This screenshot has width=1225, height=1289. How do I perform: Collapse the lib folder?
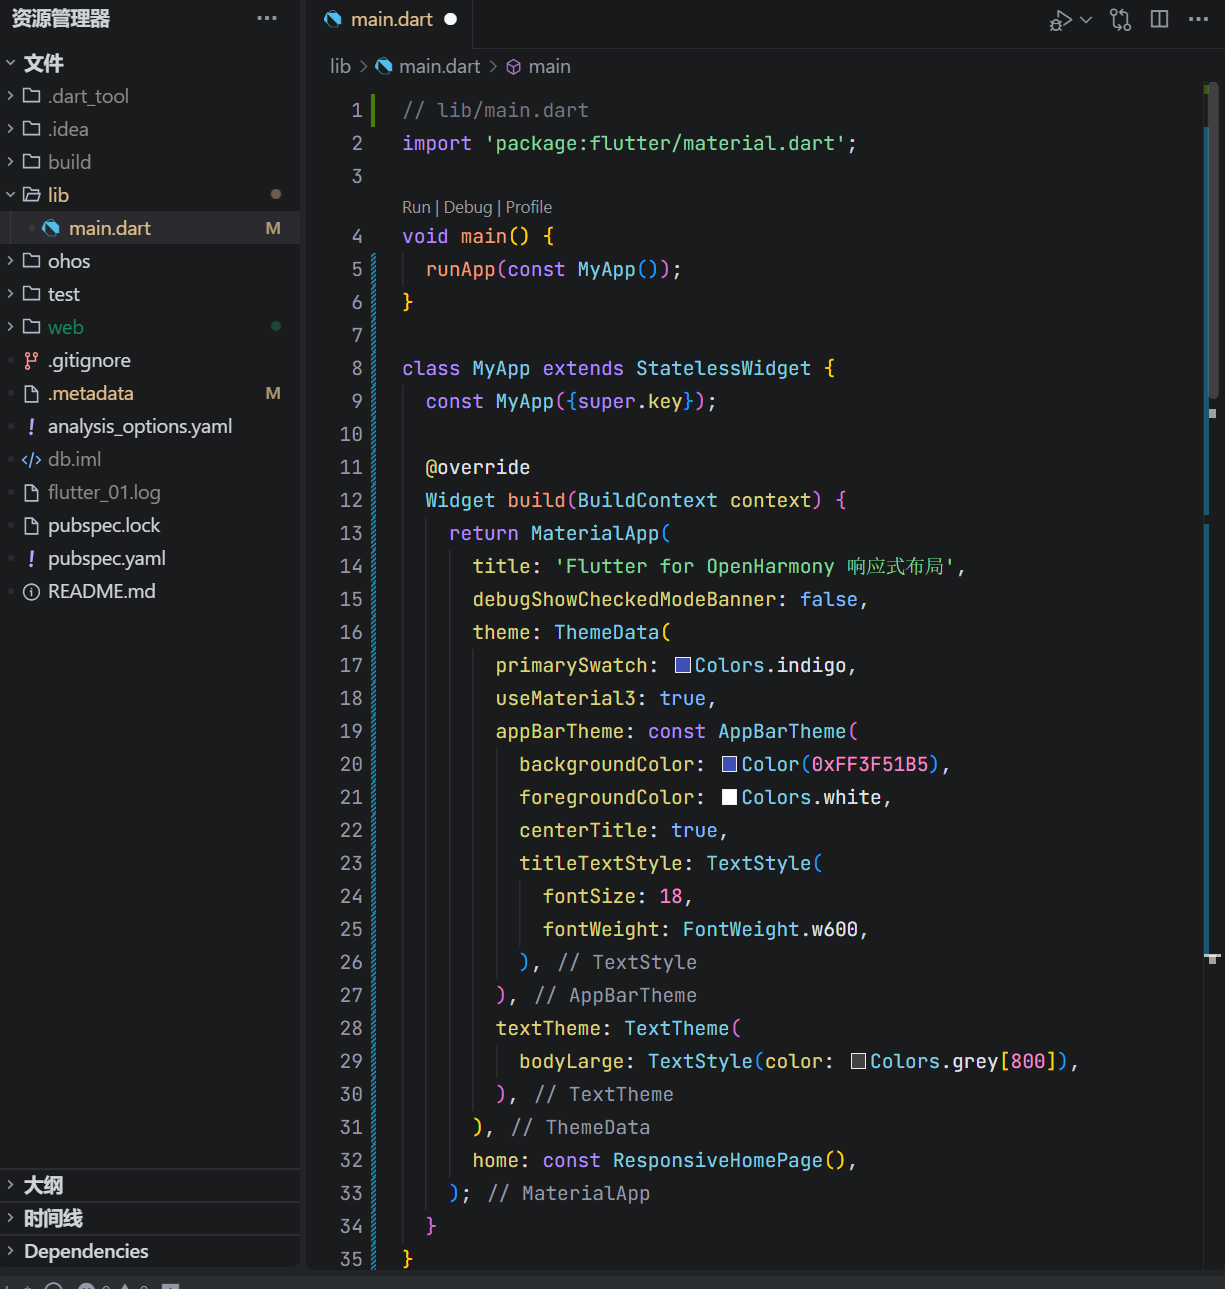[150, 195]
